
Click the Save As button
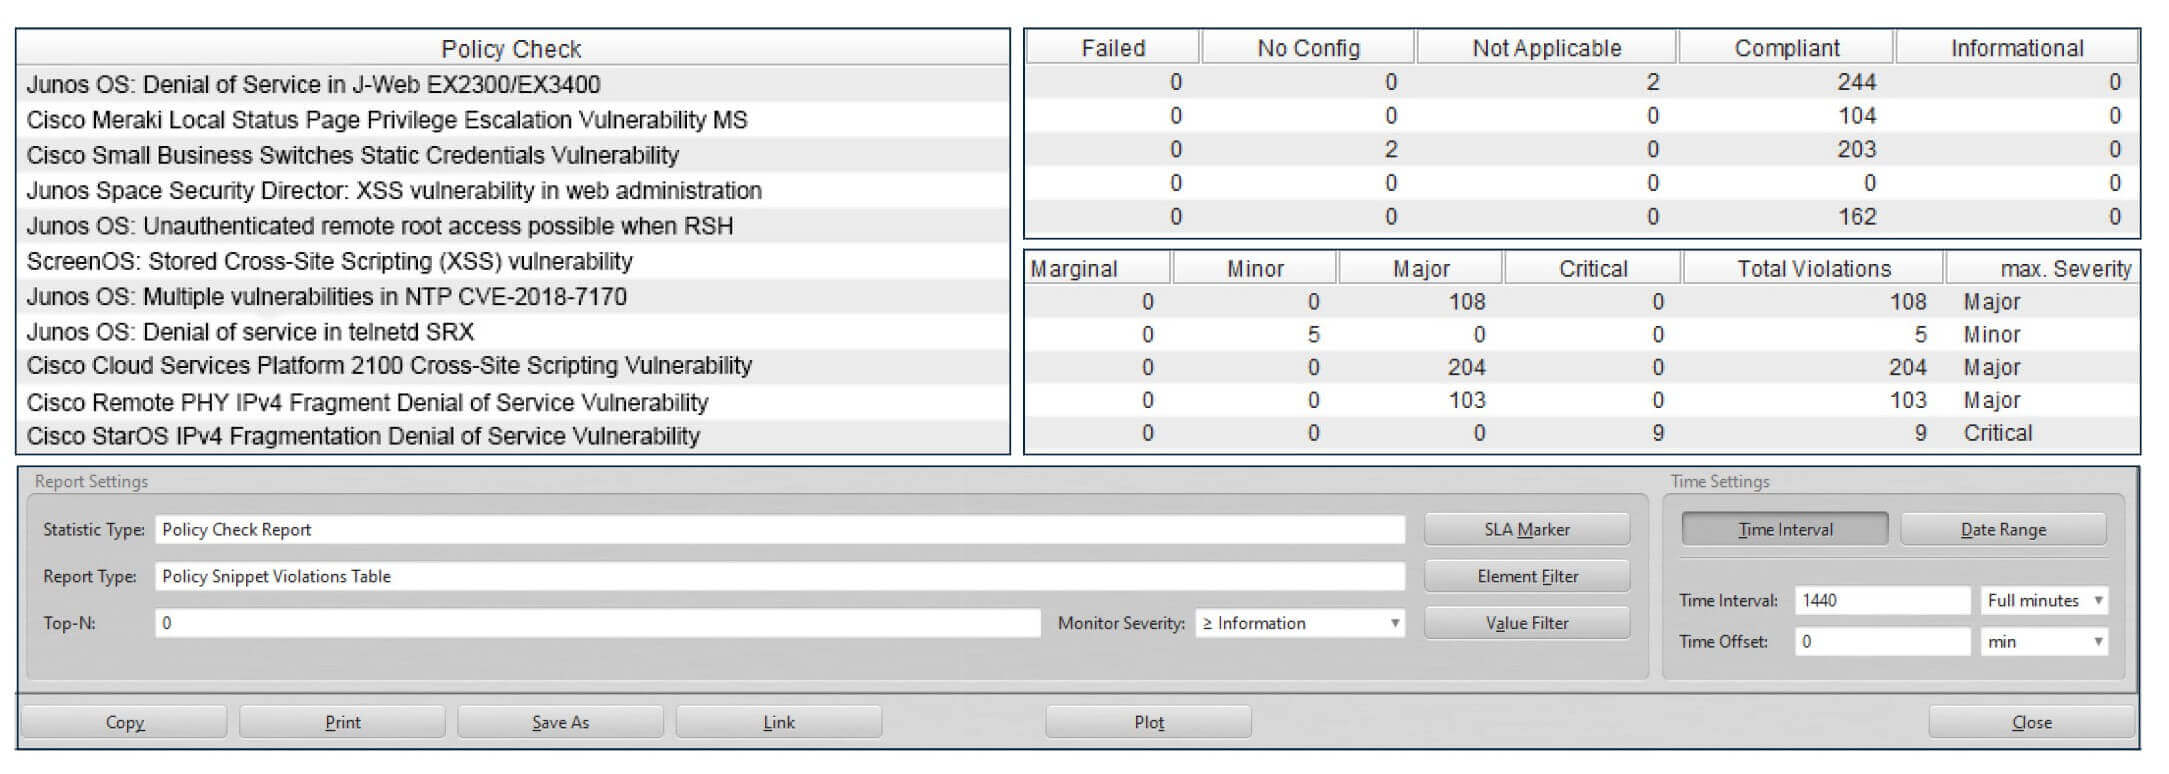[560, 722]
